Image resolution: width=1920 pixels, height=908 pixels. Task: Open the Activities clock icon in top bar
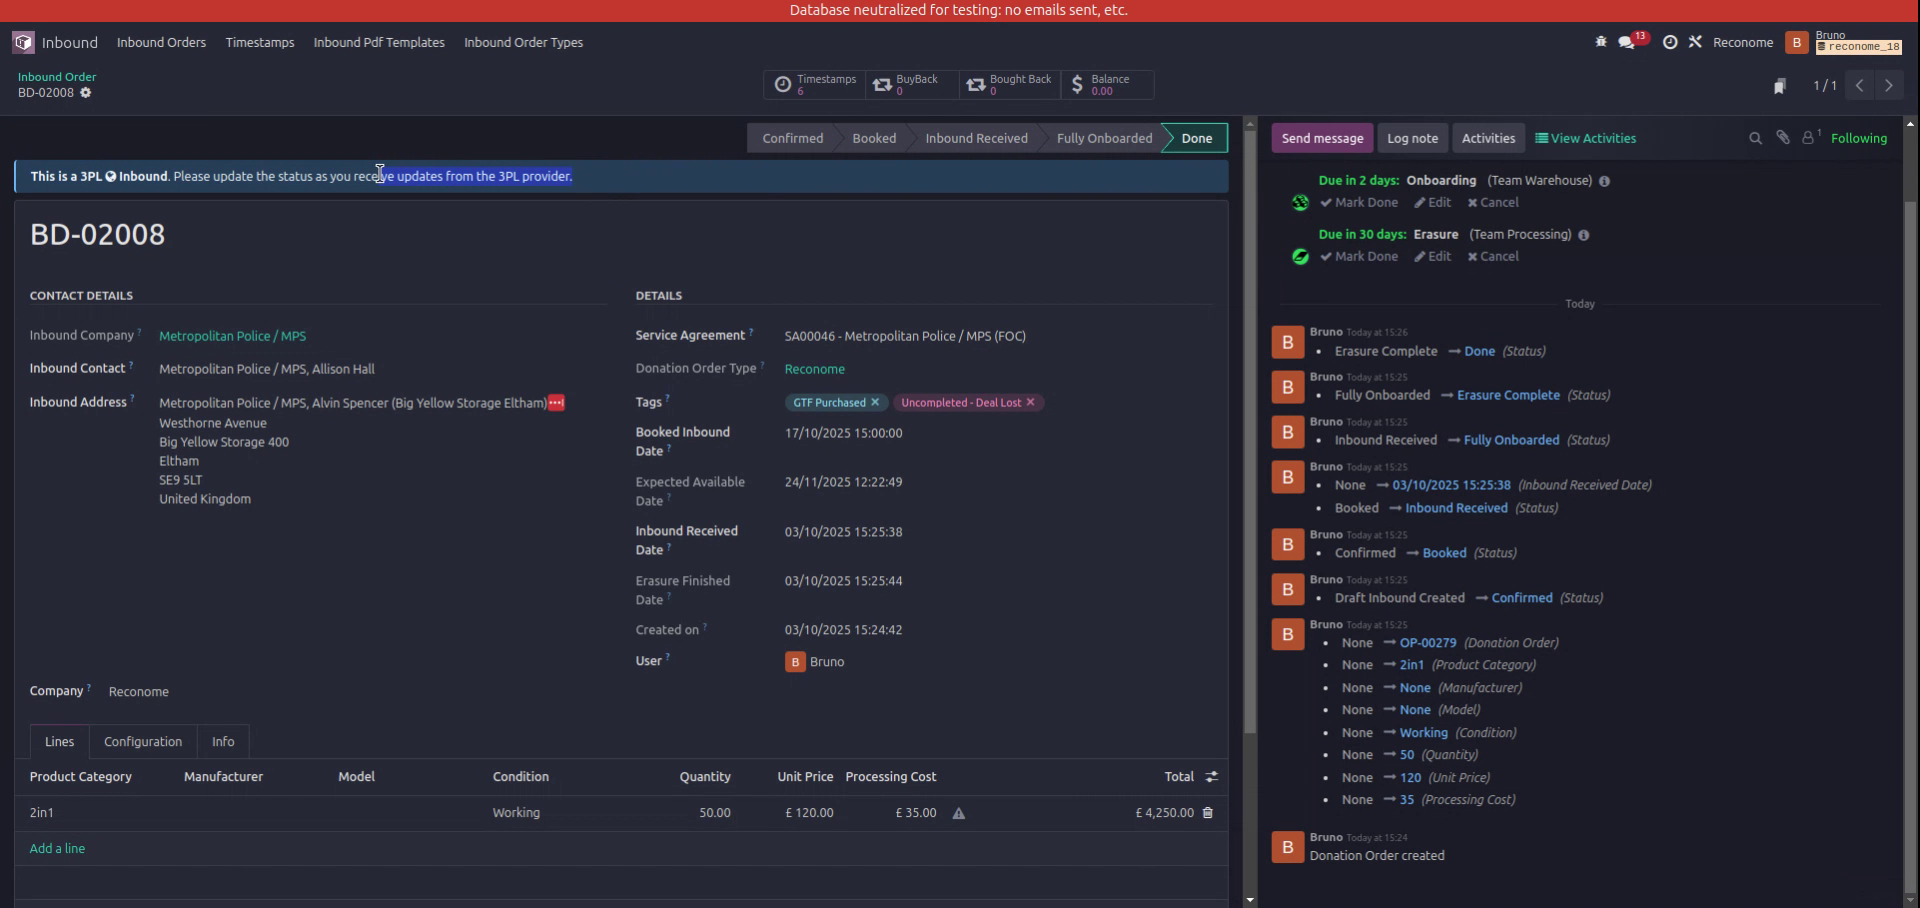coord(1668,42)
